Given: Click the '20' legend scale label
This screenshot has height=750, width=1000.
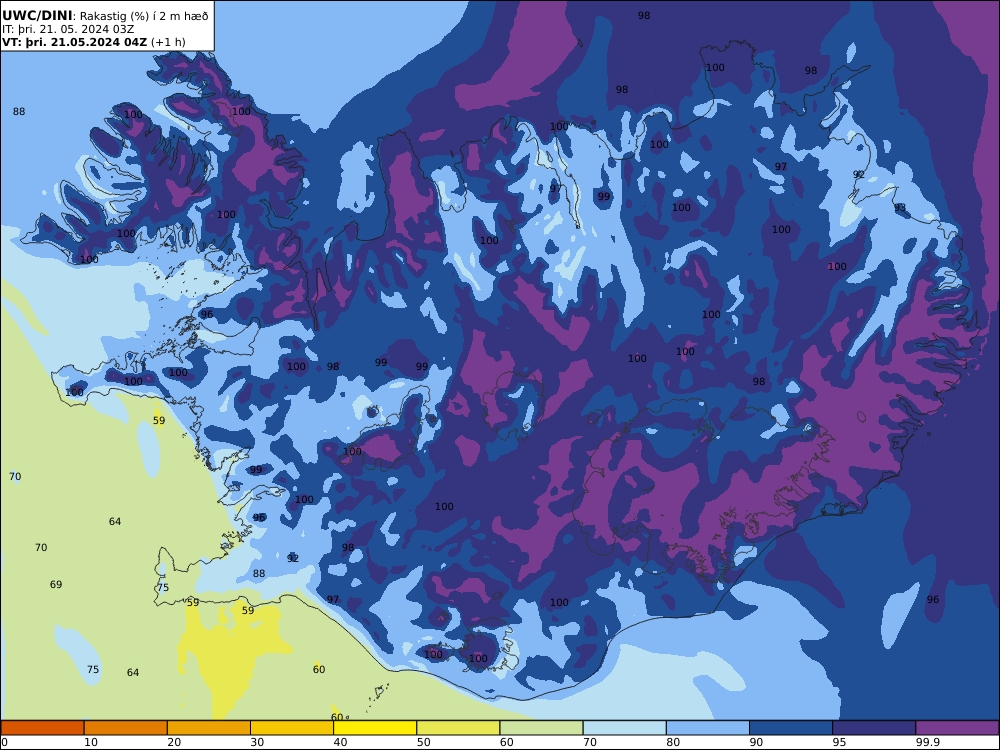Looking at the screenshot, I should coord(174,742).
